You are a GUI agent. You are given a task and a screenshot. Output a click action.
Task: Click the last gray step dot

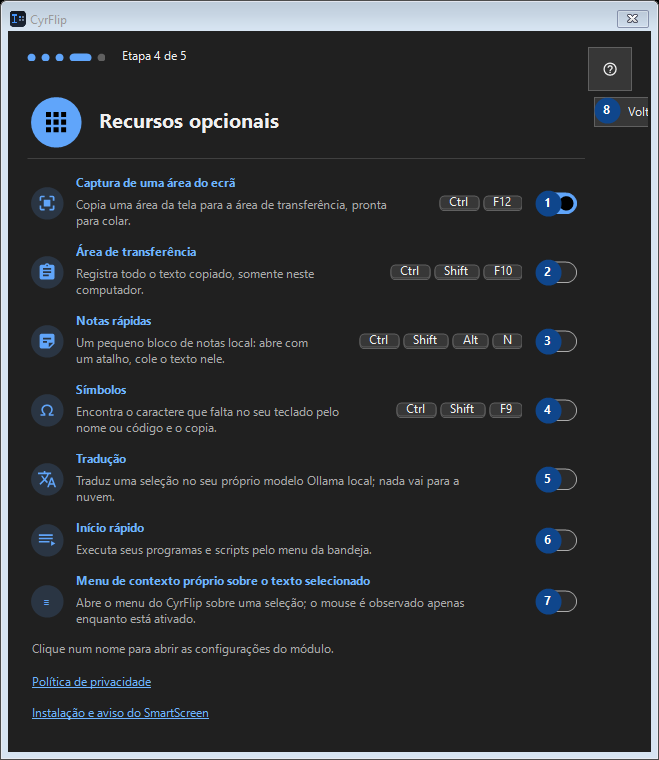tap(101, 57)
